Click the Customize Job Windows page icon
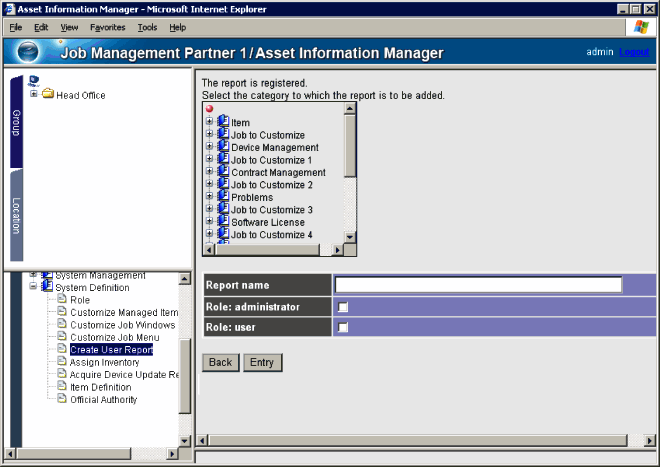The height and width of the screenshot is (467, 660). coord(62,324)
